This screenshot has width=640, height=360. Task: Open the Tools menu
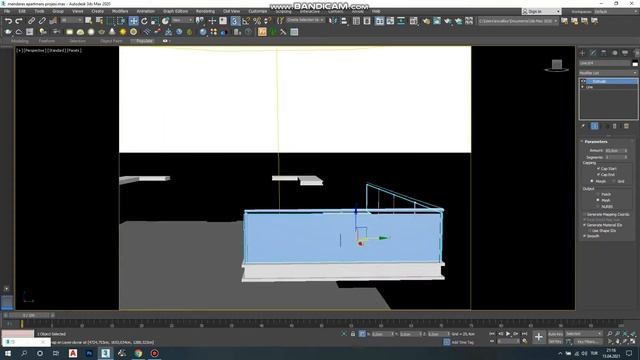[39, 11]
